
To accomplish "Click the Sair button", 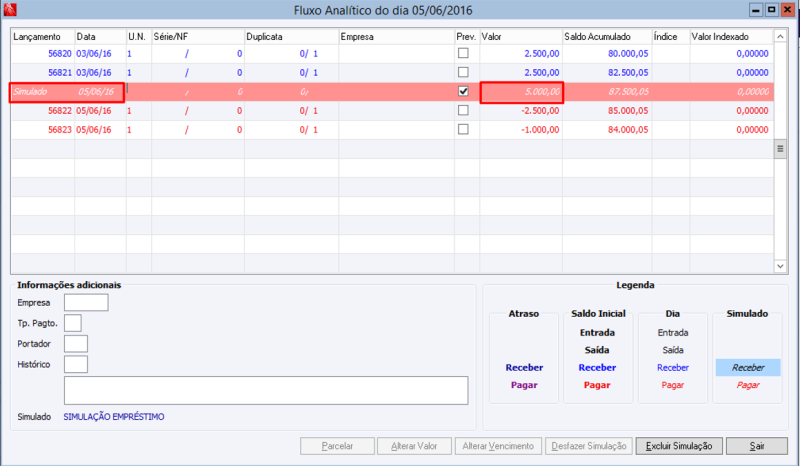I will [x=757, y=446].
